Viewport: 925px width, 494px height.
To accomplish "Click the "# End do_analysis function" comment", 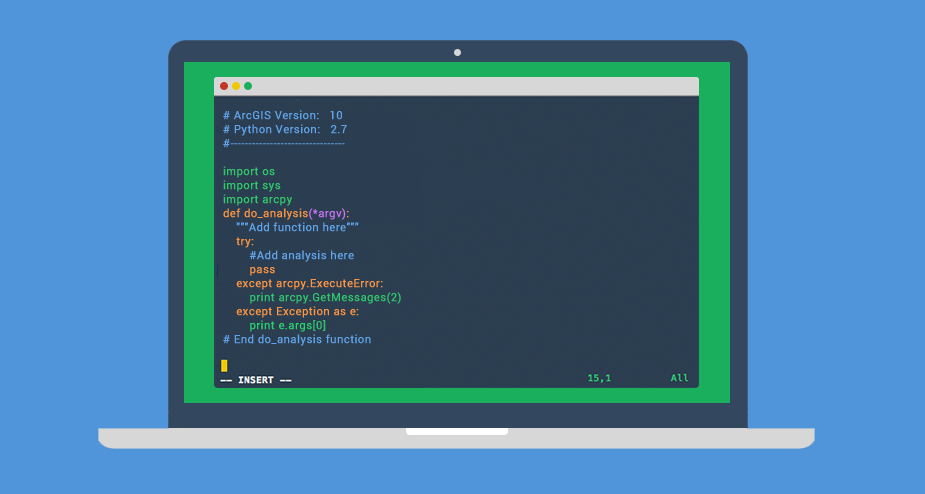I will pos(297,339).
